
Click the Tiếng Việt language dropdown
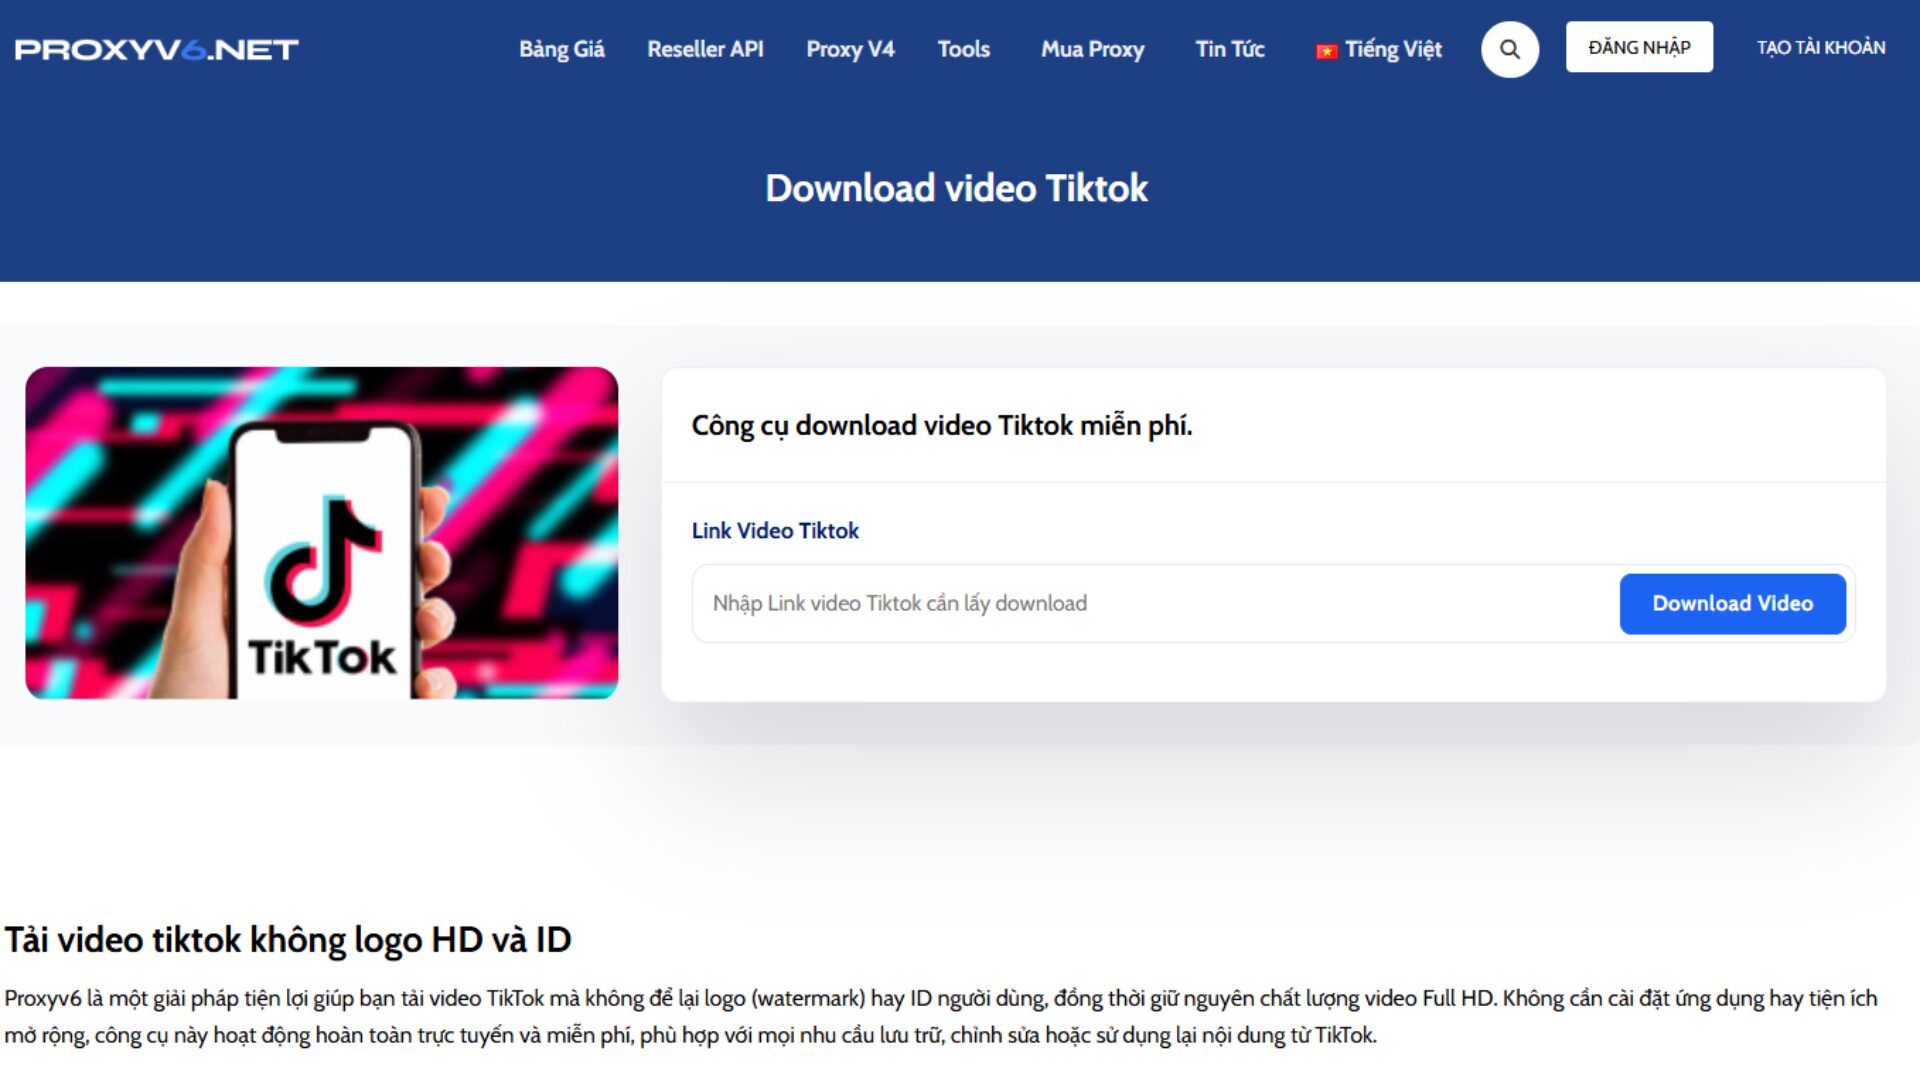coord(1378,49)
